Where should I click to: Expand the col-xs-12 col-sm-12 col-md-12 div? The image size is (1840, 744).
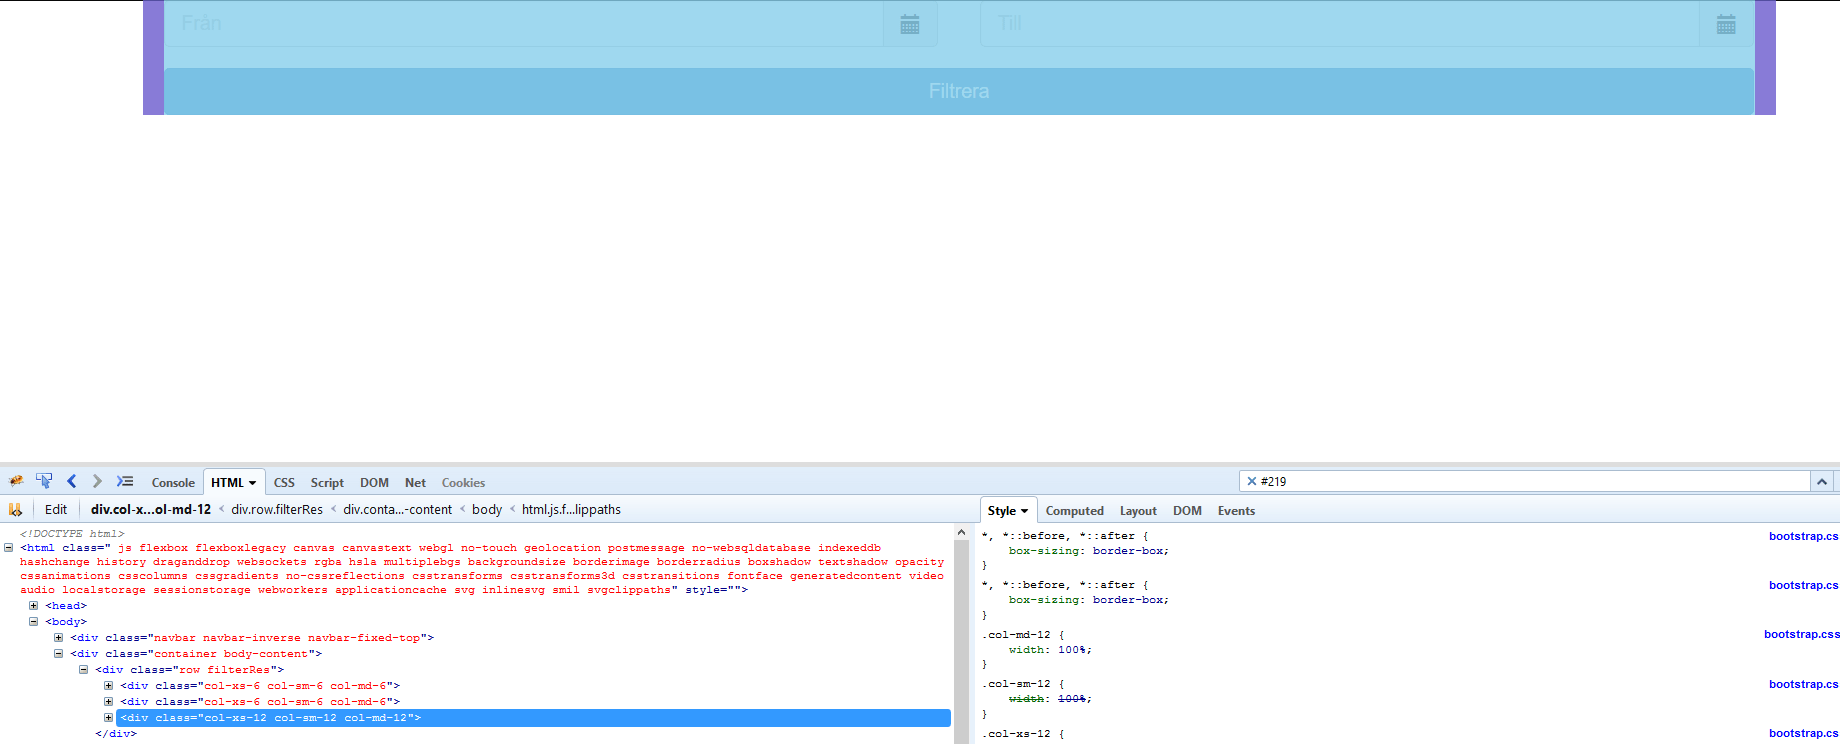pos(109,718)
